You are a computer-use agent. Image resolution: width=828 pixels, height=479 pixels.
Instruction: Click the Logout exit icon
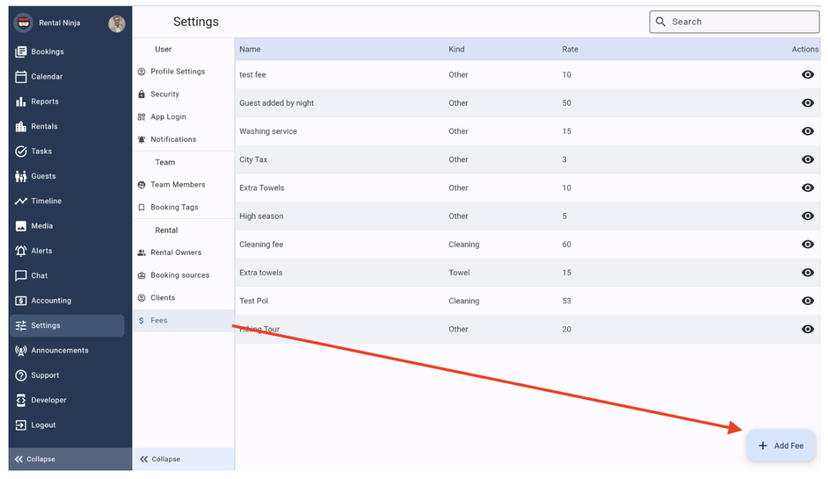[21, 425]
